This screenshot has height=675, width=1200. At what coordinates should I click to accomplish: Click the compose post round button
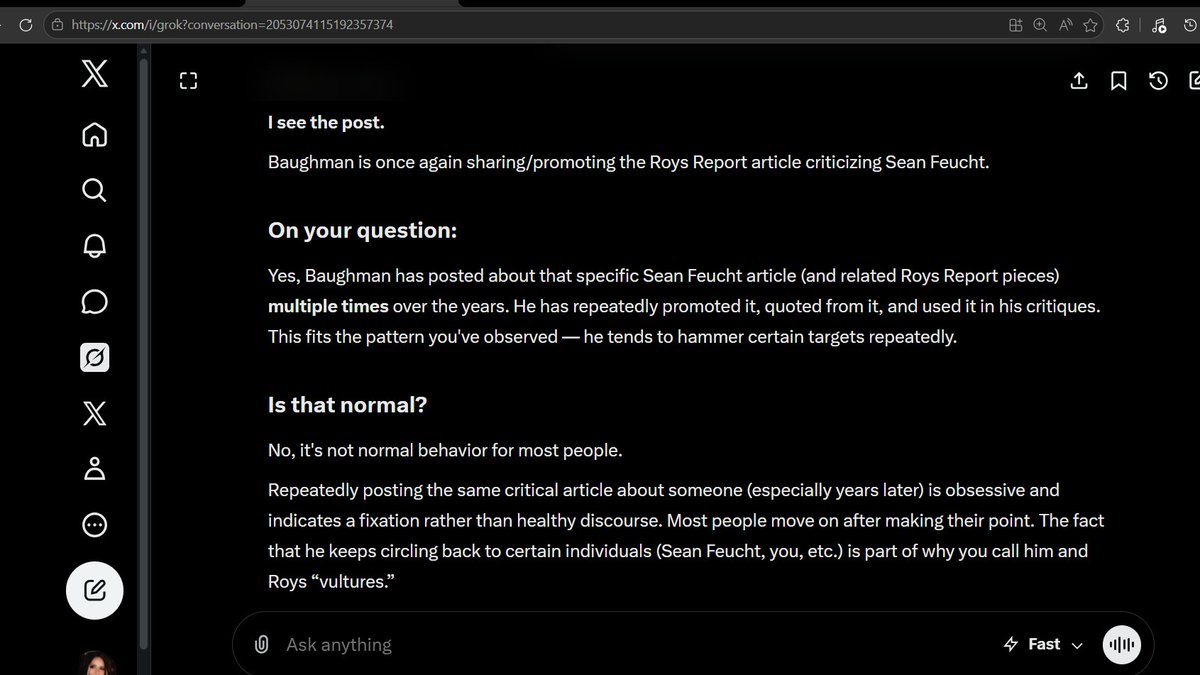tap(94, 591)
